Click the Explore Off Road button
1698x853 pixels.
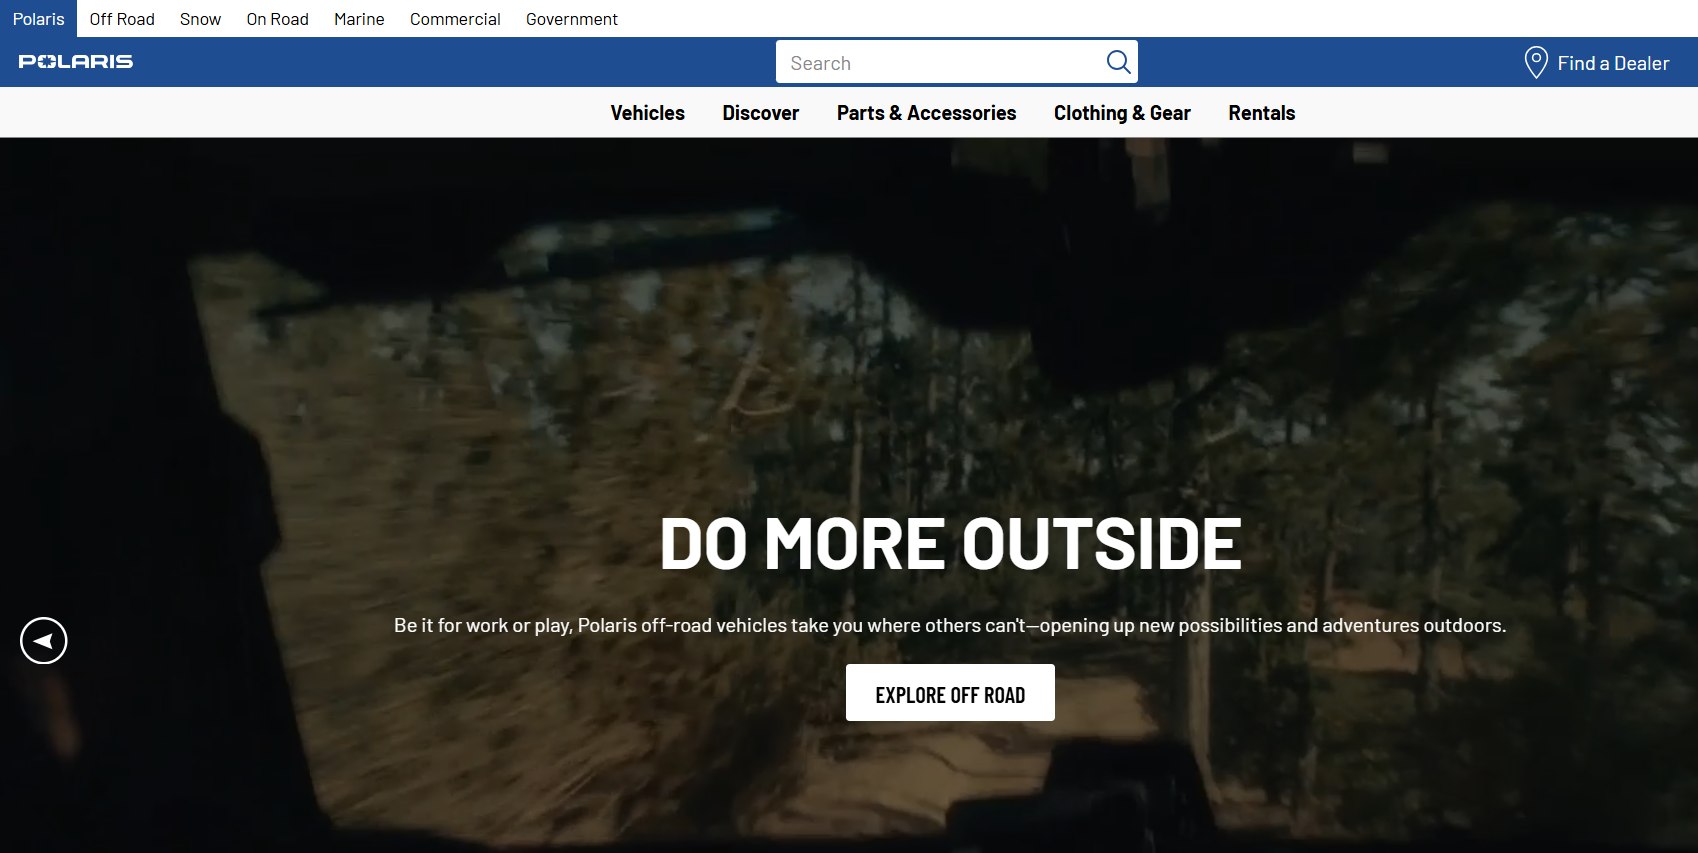click(950, 693)
